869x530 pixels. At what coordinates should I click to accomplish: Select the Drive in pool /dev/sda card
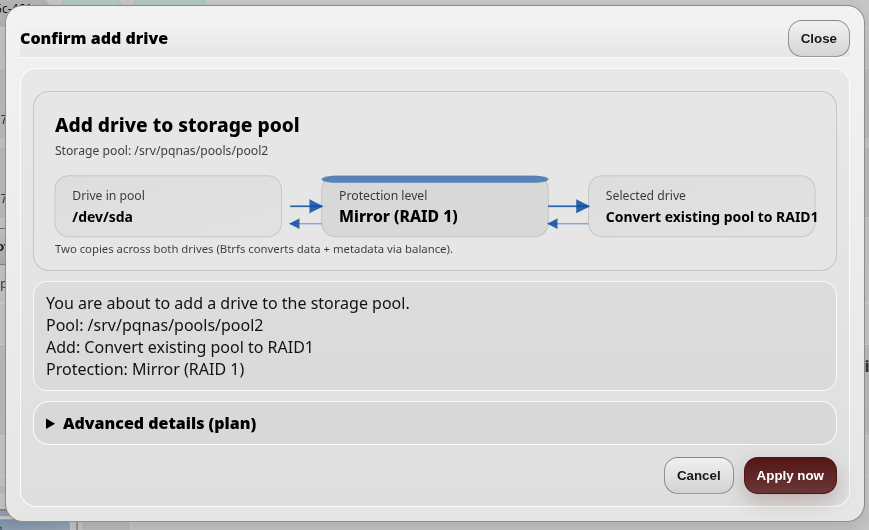point(168,206)
